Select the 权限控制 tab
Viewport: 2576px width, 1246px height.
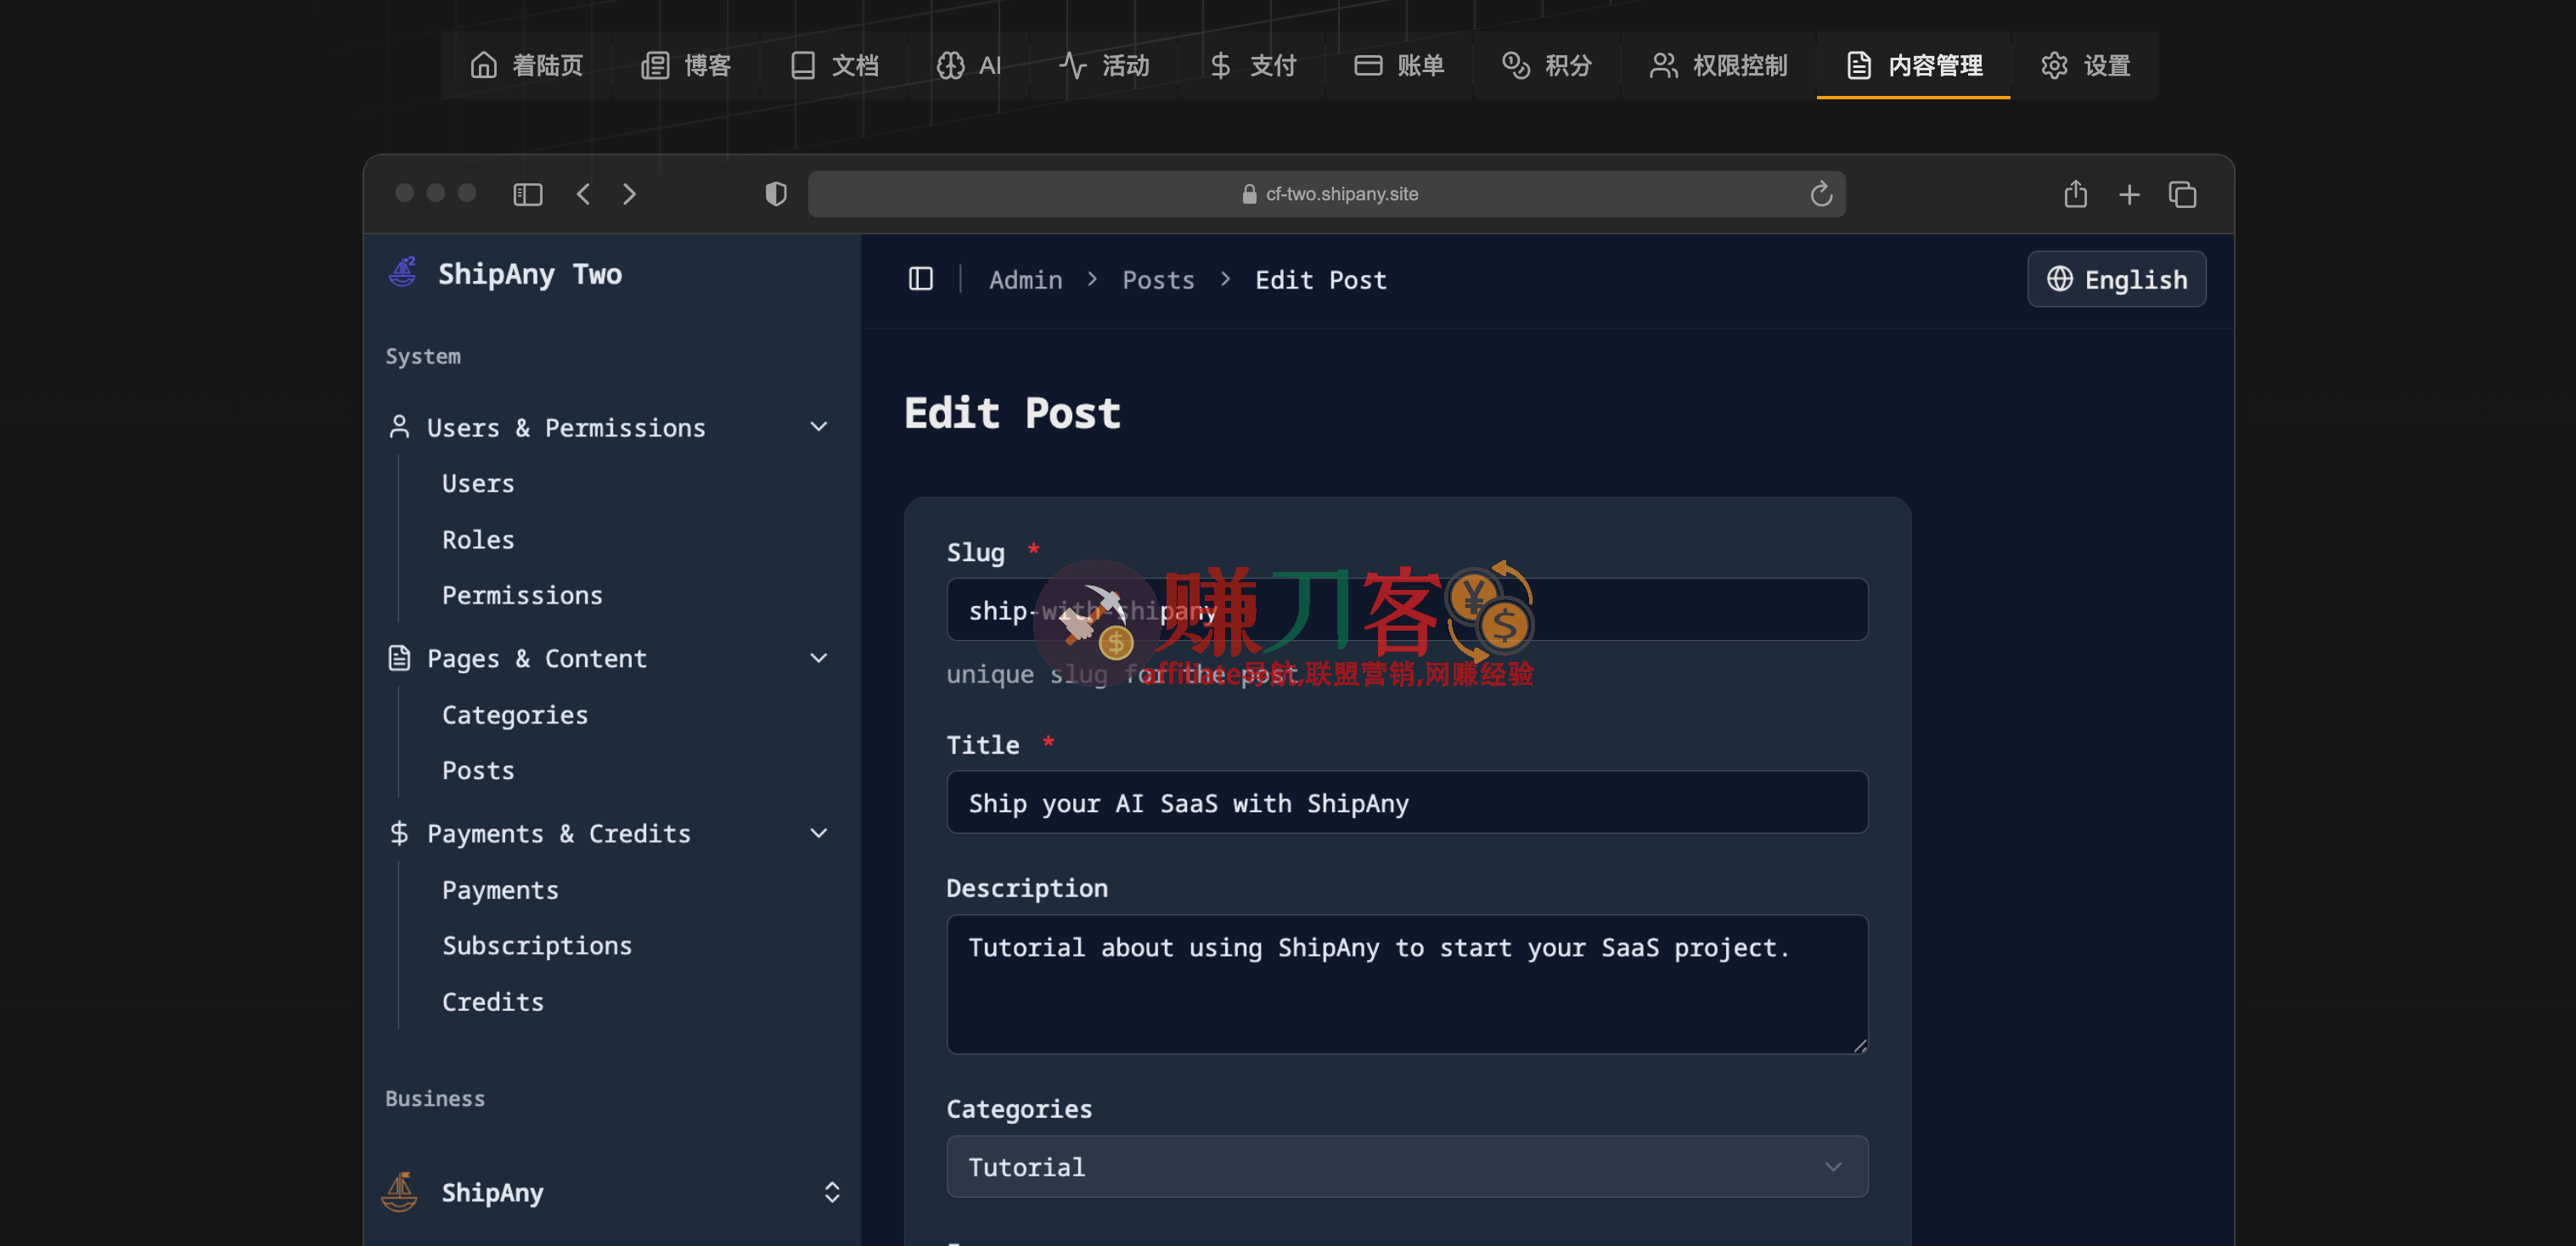click(x=1718, y=66)
